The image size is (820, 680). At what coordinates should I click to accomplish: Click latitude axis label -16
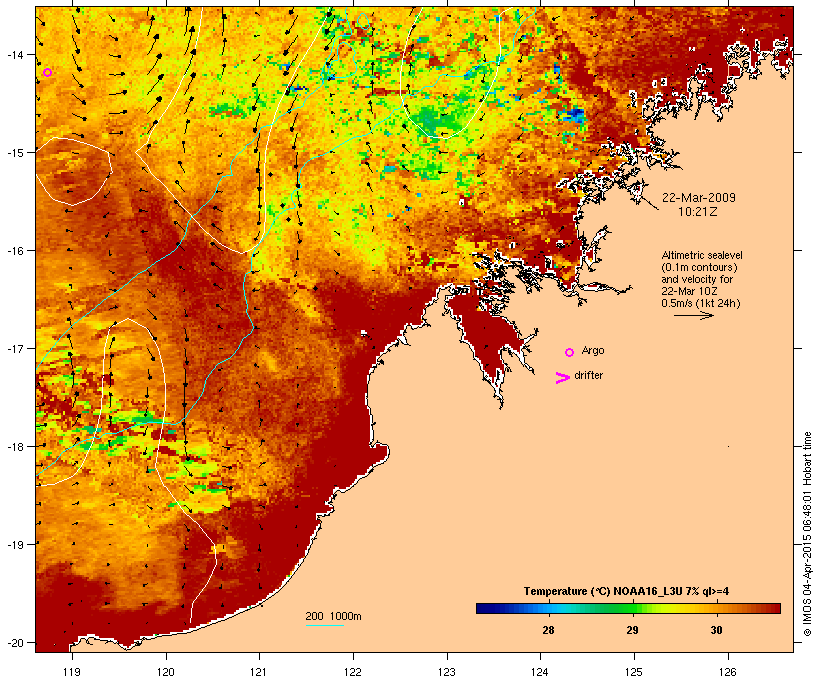tap(13, 251)
